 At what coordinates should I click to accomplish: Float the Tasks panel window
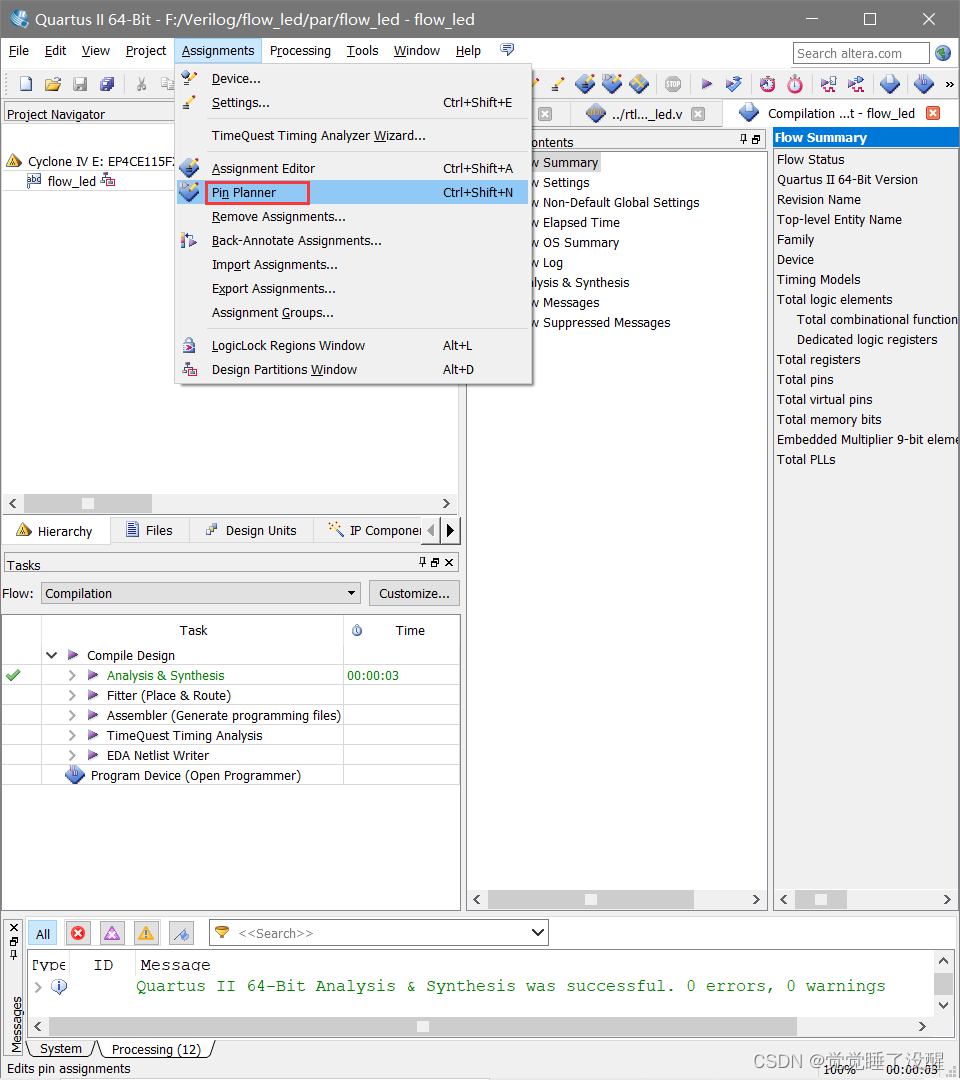[x=435, y=562]
